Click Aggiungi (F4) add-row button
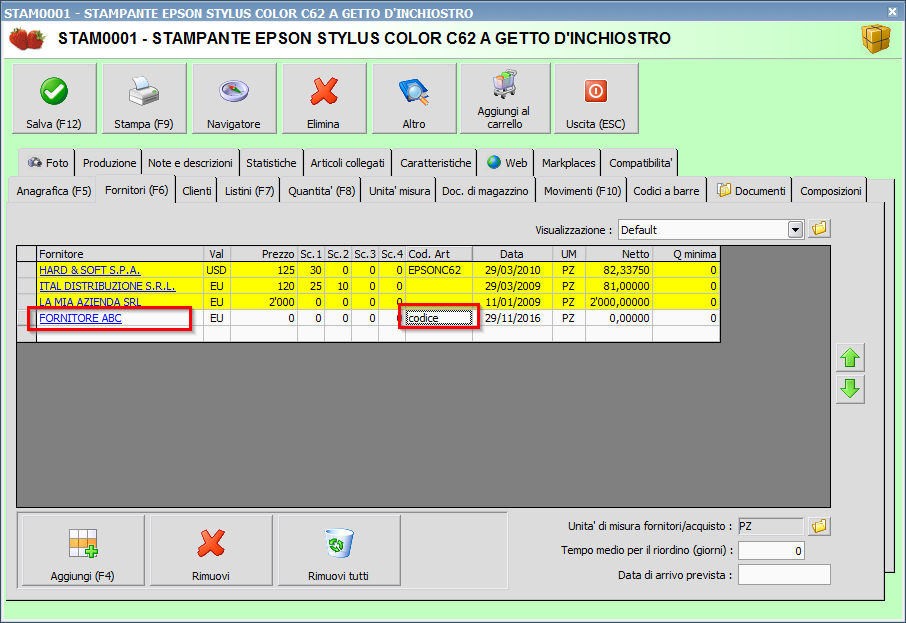 [x=83, y=551]
